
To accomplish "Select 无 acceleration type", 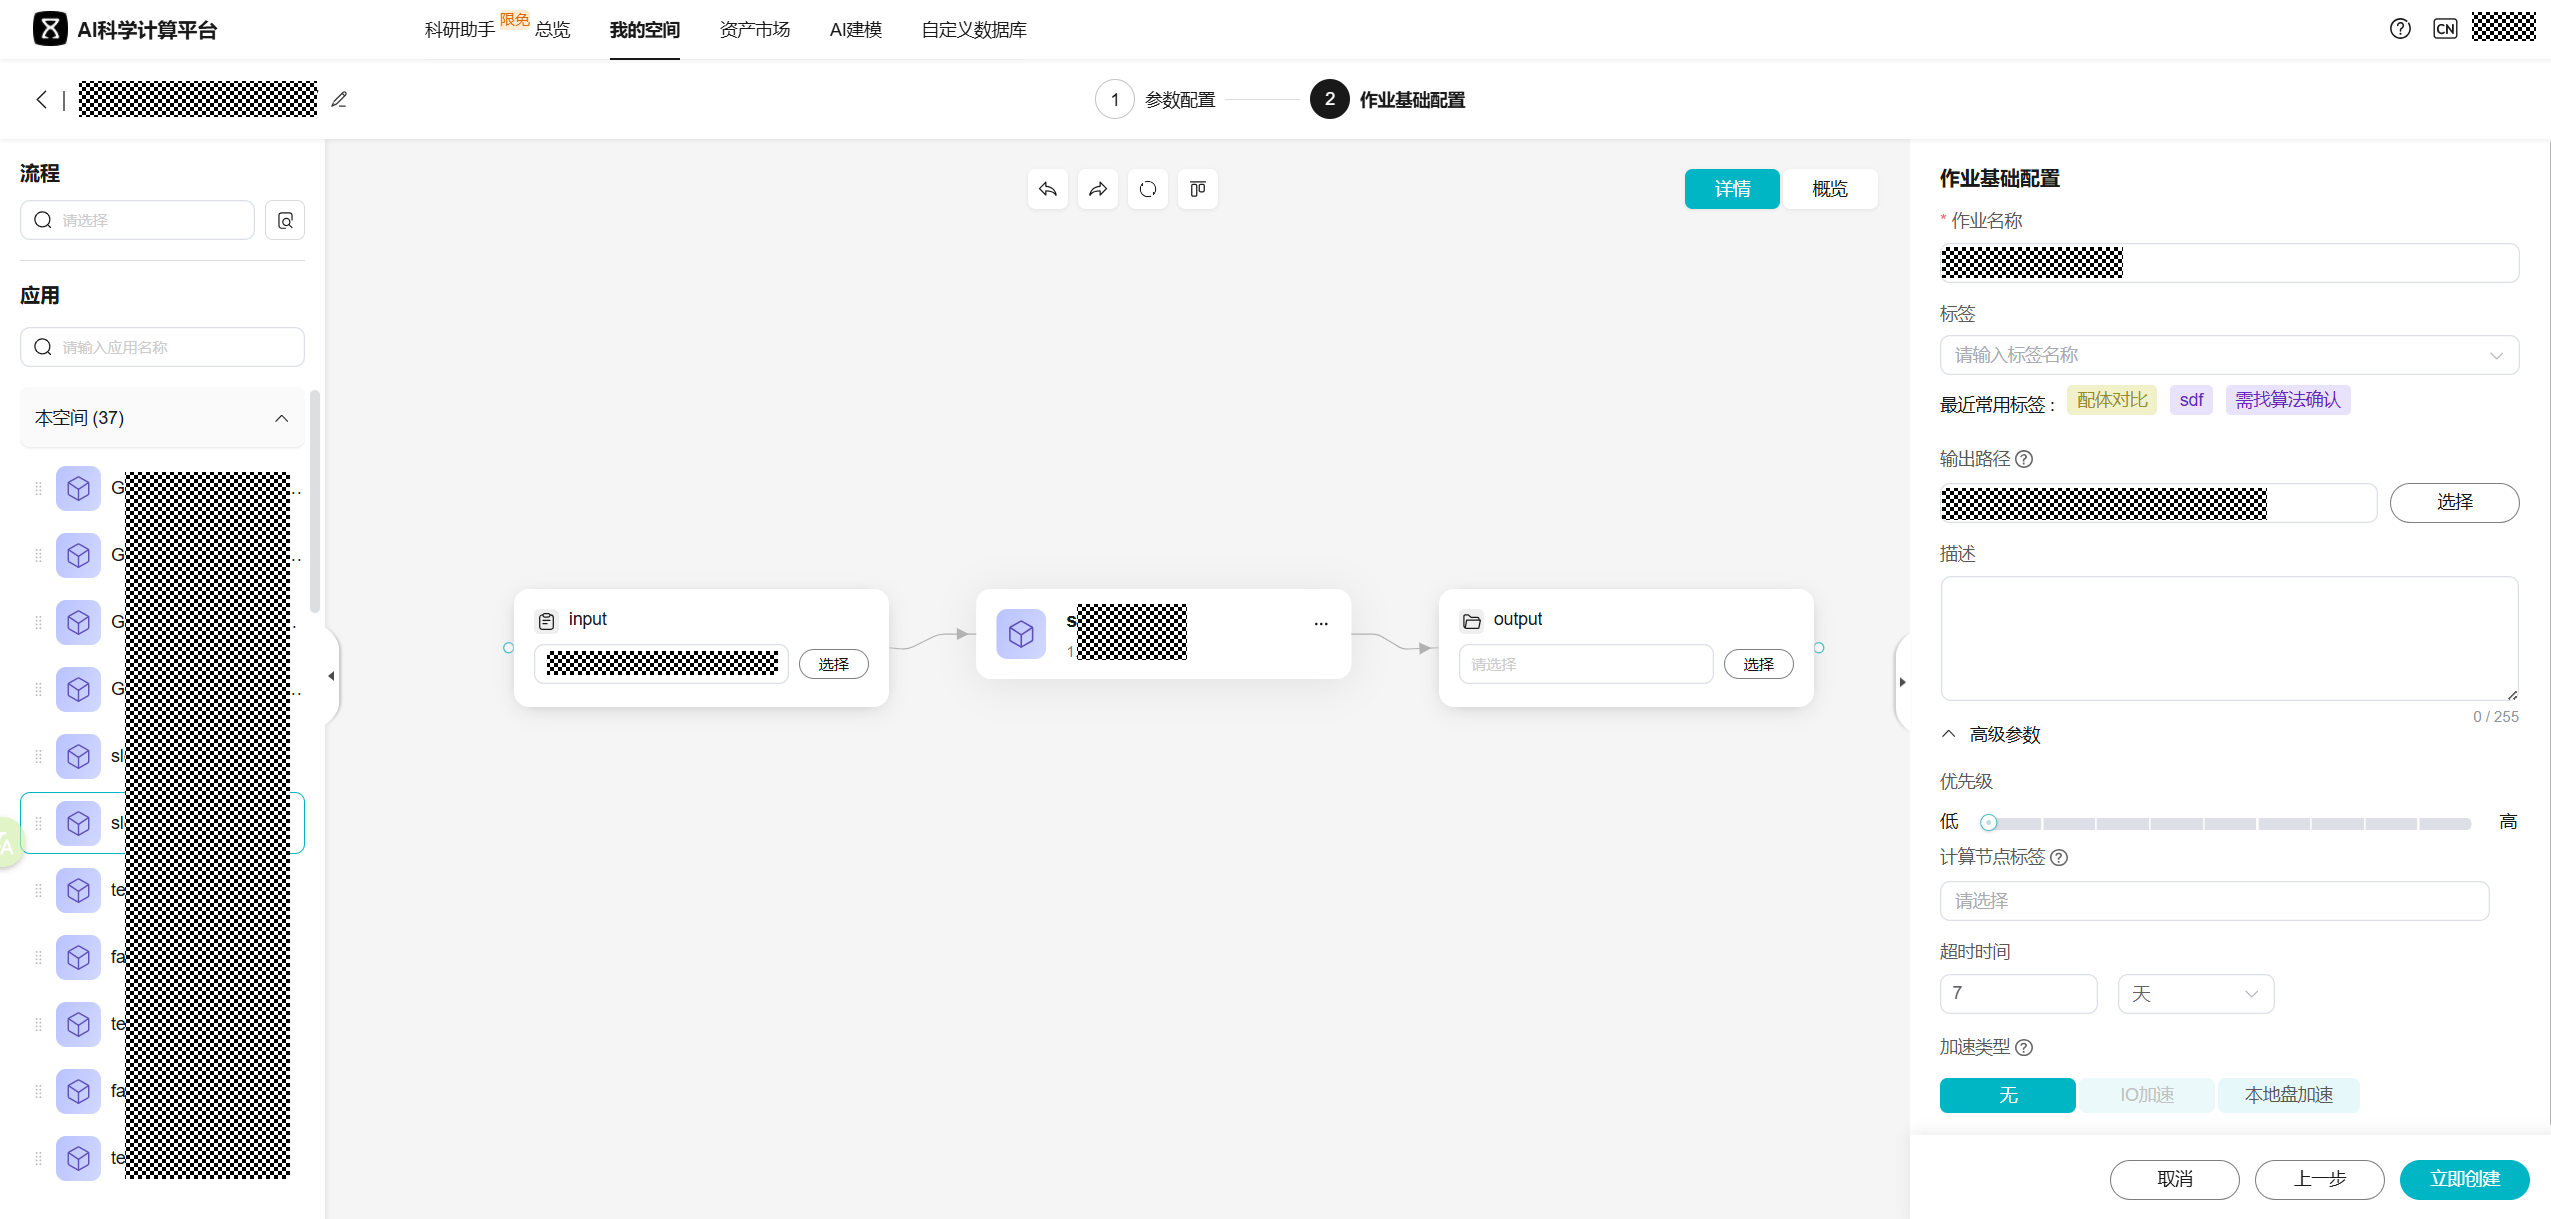I will [2007, 1095].
